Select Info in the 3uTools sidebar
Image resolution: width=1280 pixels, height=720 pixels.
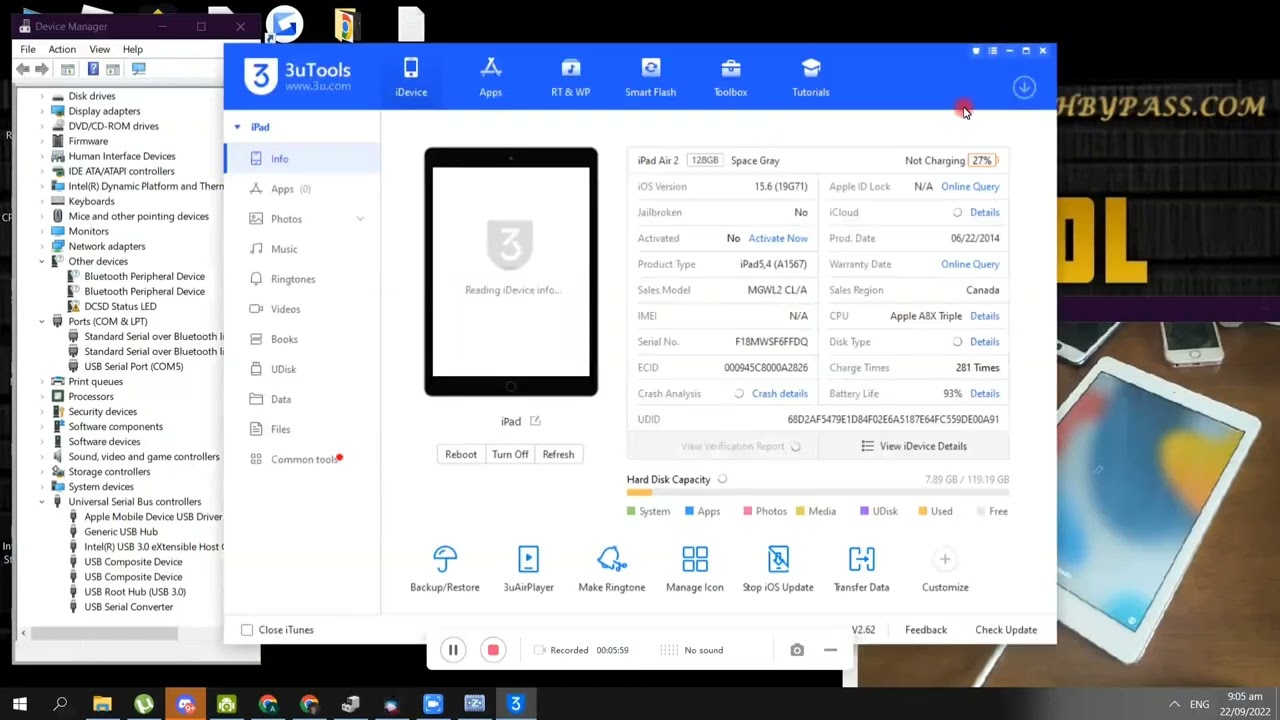(x=303, y=159)
